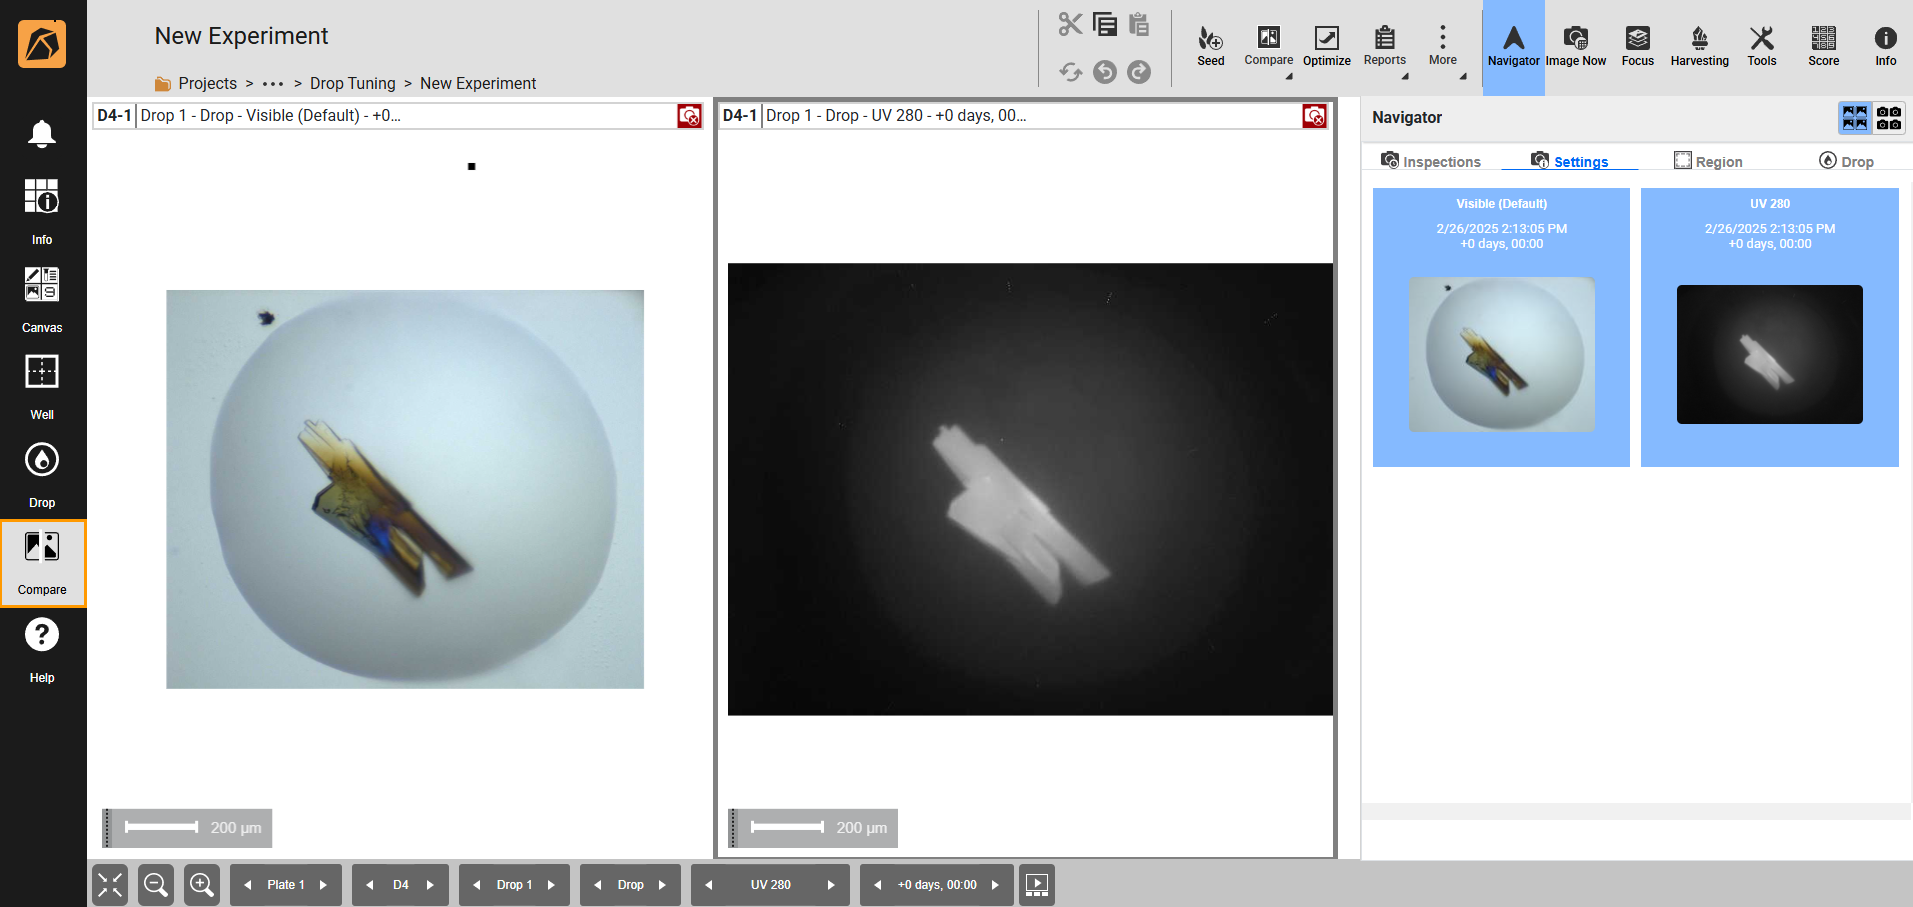Open the Optimize tool
Viewport: 1913px width, 907px height.
(1327, 46)
